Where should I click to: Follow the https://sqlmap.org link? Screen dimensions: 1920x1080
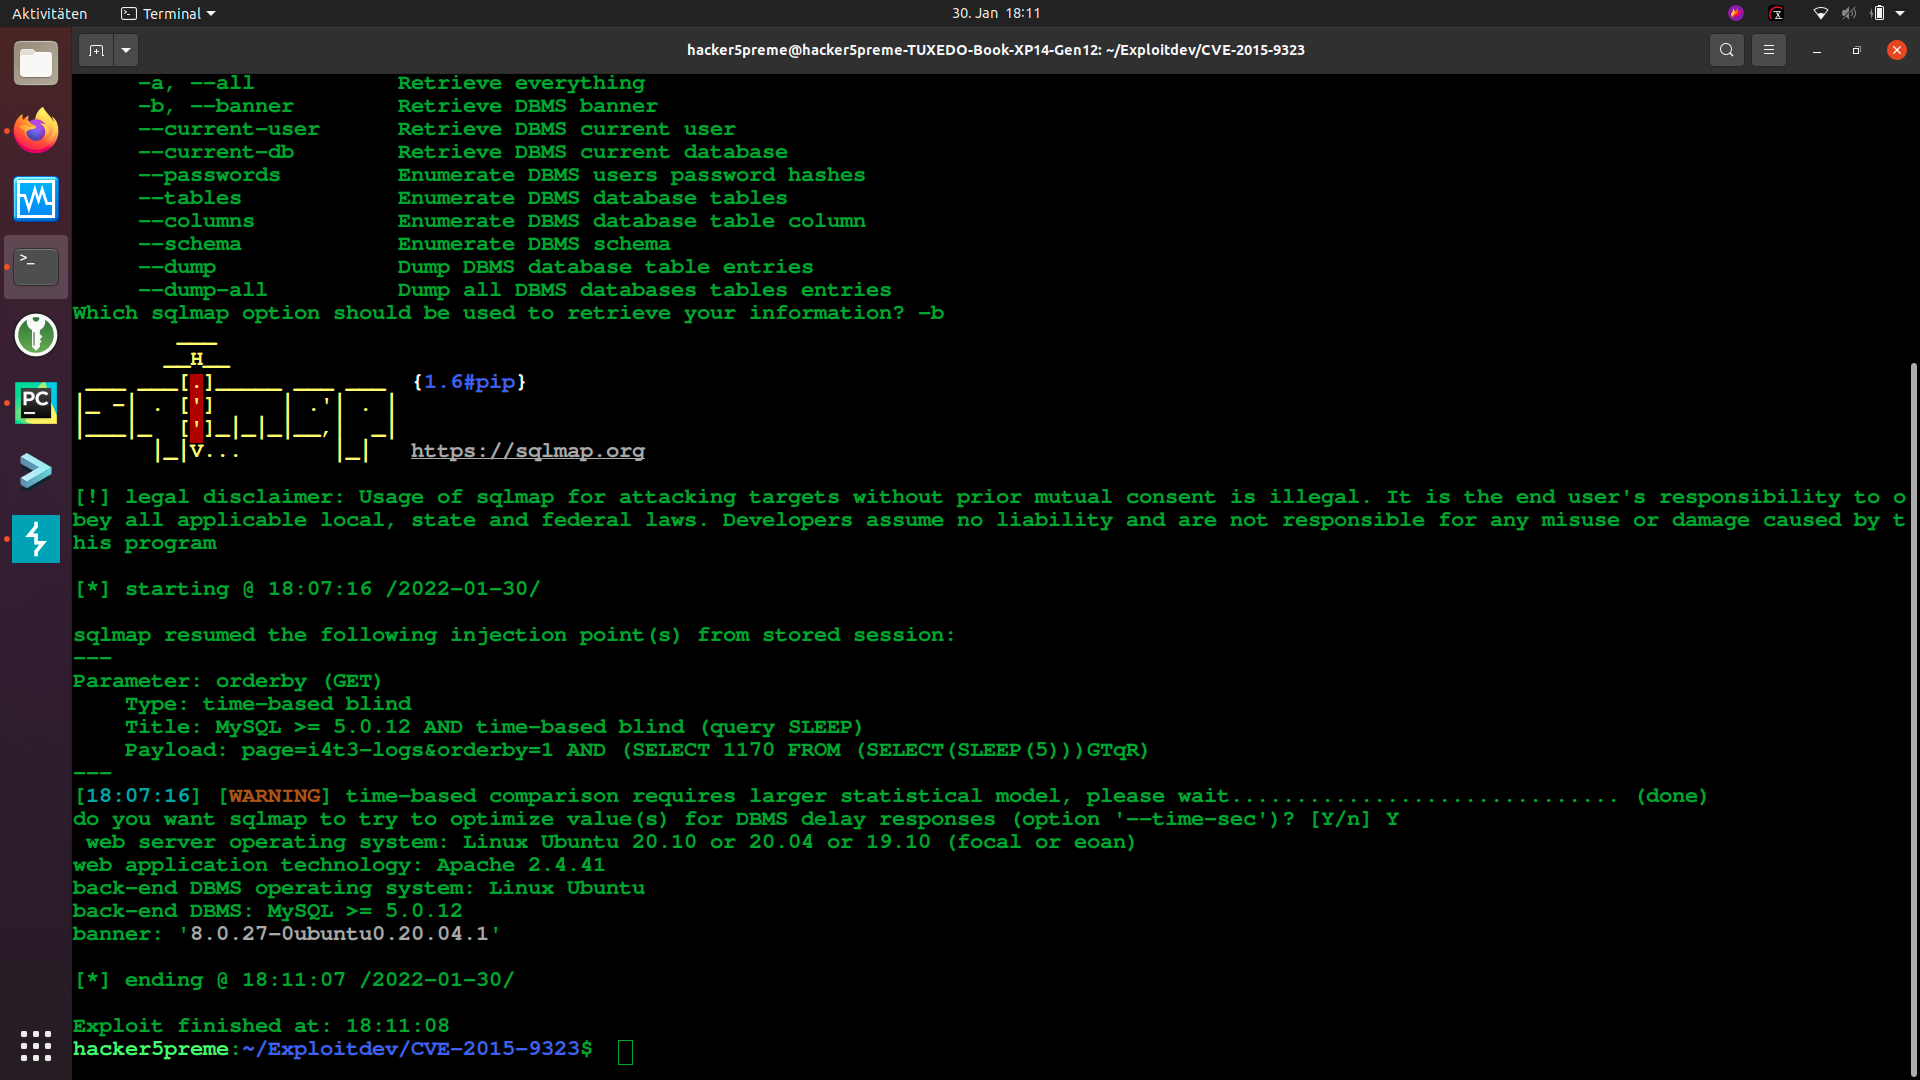point(528,451)
